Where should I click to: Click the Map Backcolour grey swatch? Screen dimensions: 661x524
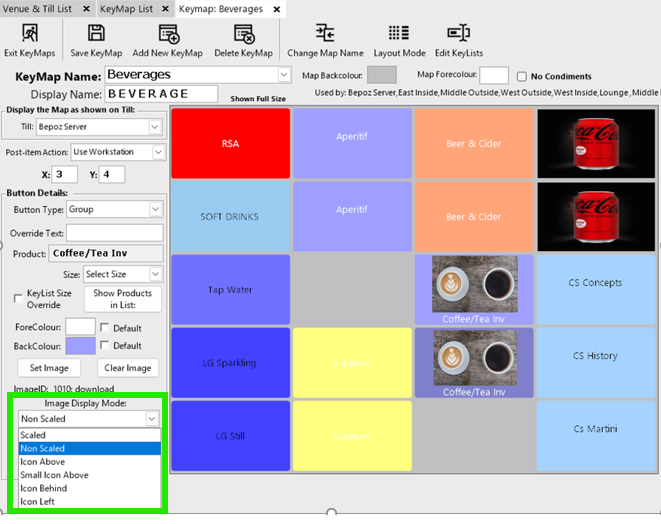tap(382, 75)
